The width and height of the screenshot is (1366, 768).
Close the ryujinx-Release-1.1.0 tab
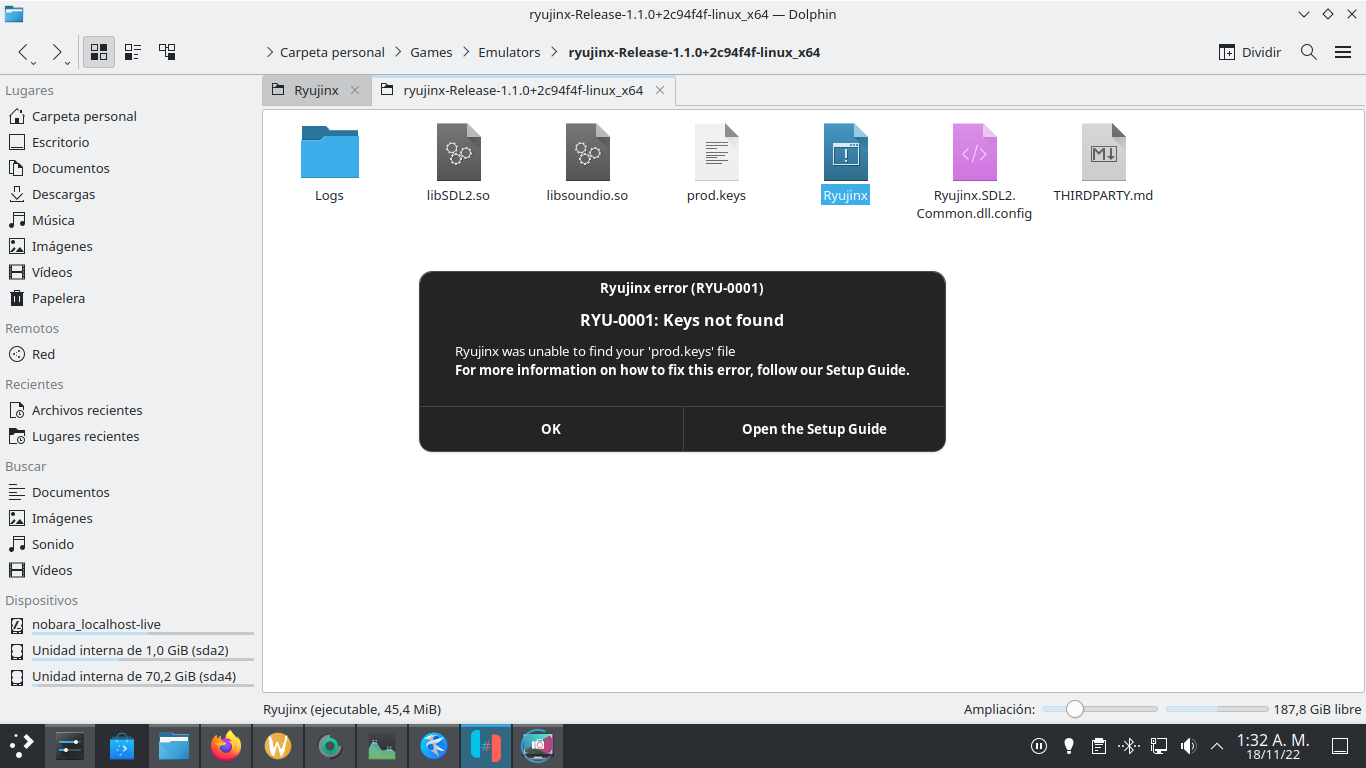[660, 90]
